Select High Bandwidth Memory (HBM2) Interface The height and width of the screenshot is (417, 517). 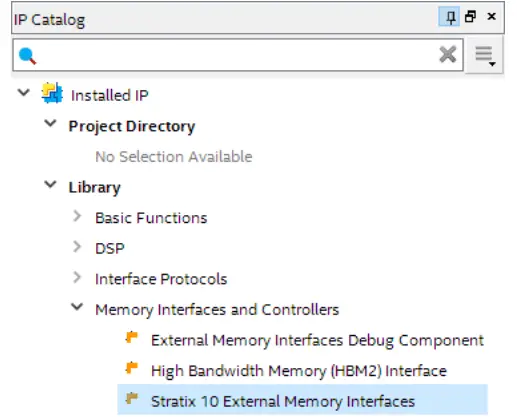[299, 371]
